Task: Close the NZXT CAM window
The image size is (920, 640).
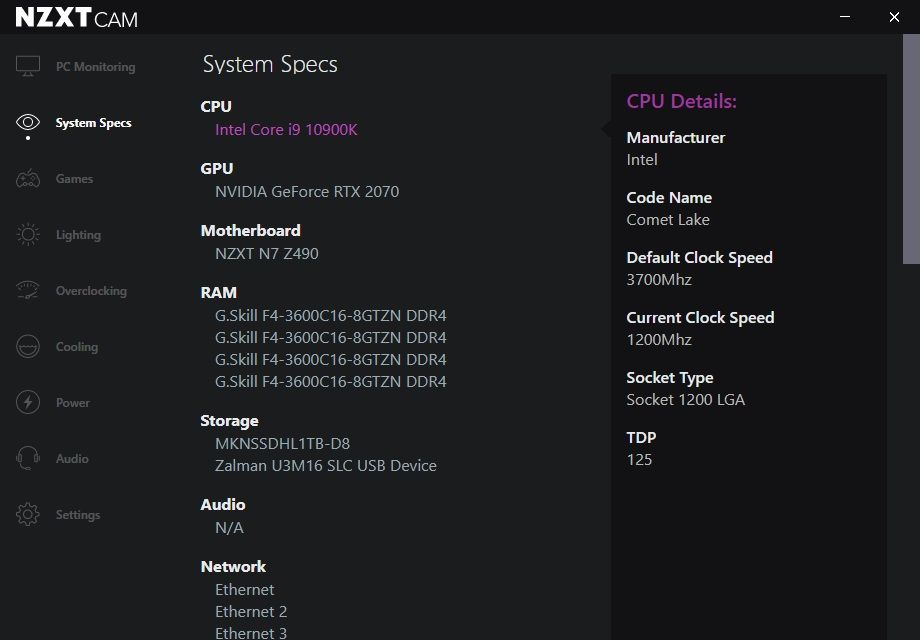Action: tap(894, 17)
